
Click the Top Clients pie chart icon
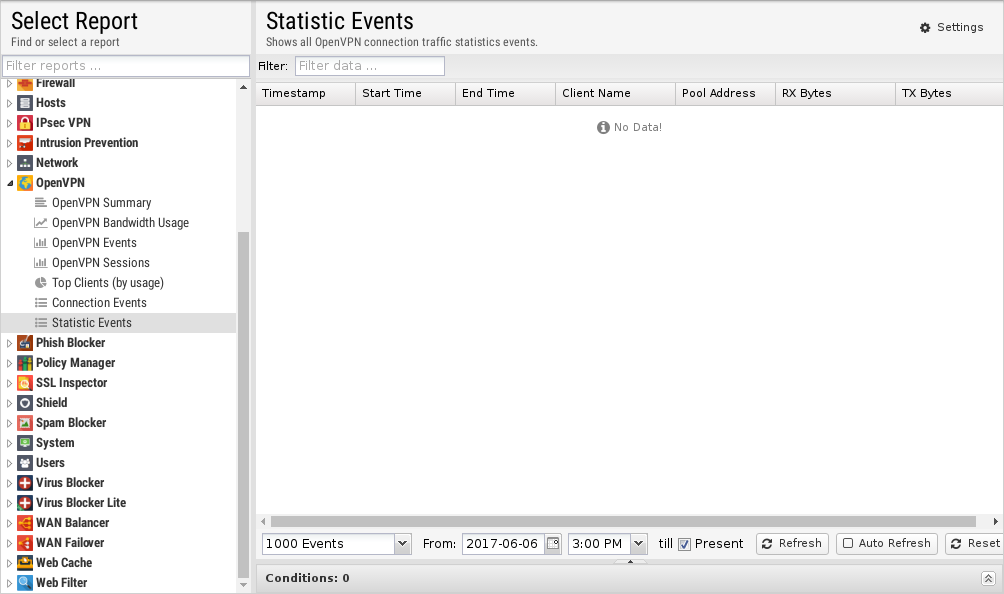[x=41, y=282]
